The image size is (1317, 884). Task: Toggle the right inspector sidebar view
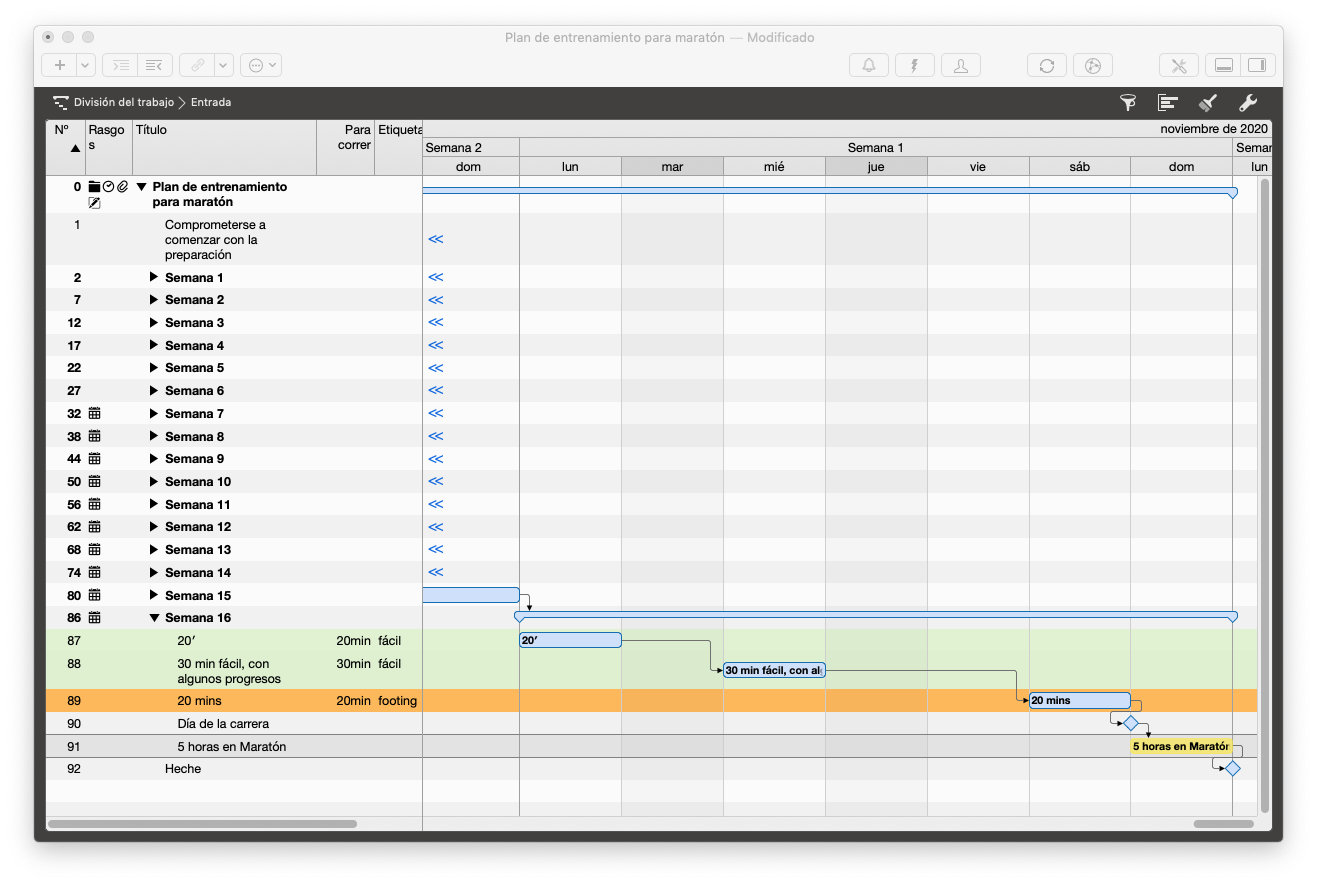pos(1257,64)
